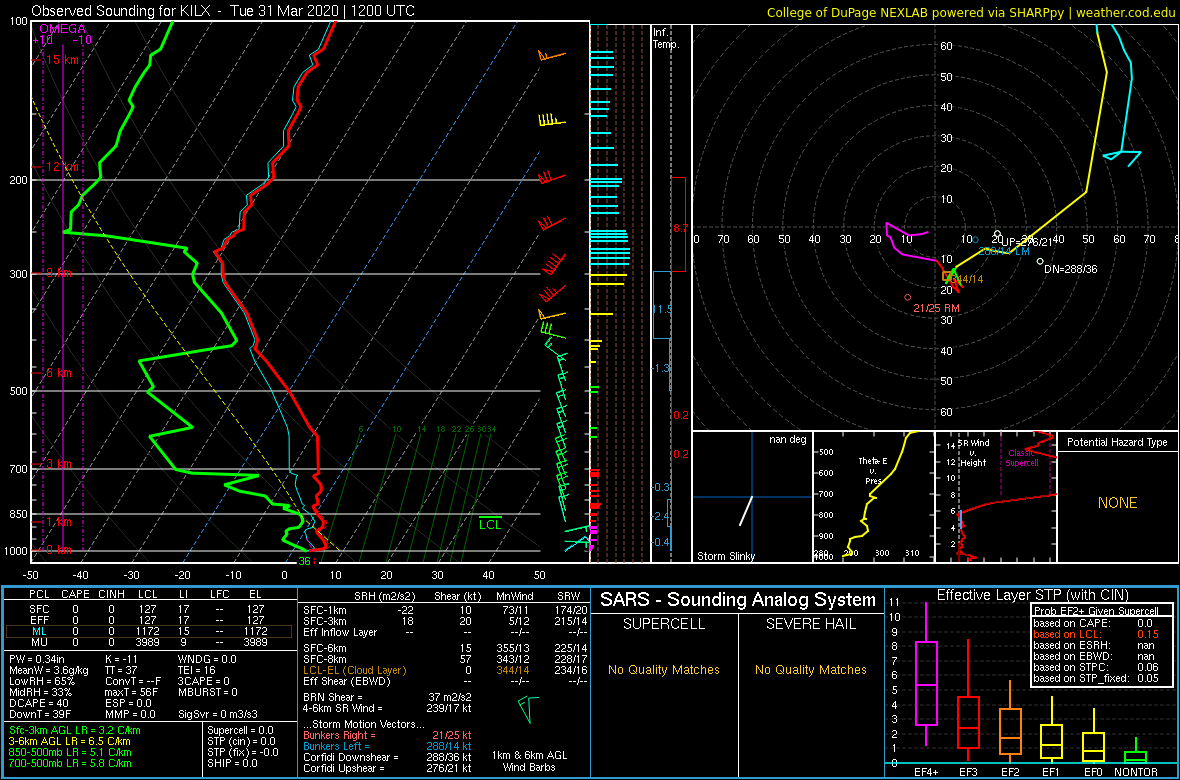This screenshot has height=780, width=1180.
Task: Click the Corfidi Upshear vector entry
Action: [387, 769]
